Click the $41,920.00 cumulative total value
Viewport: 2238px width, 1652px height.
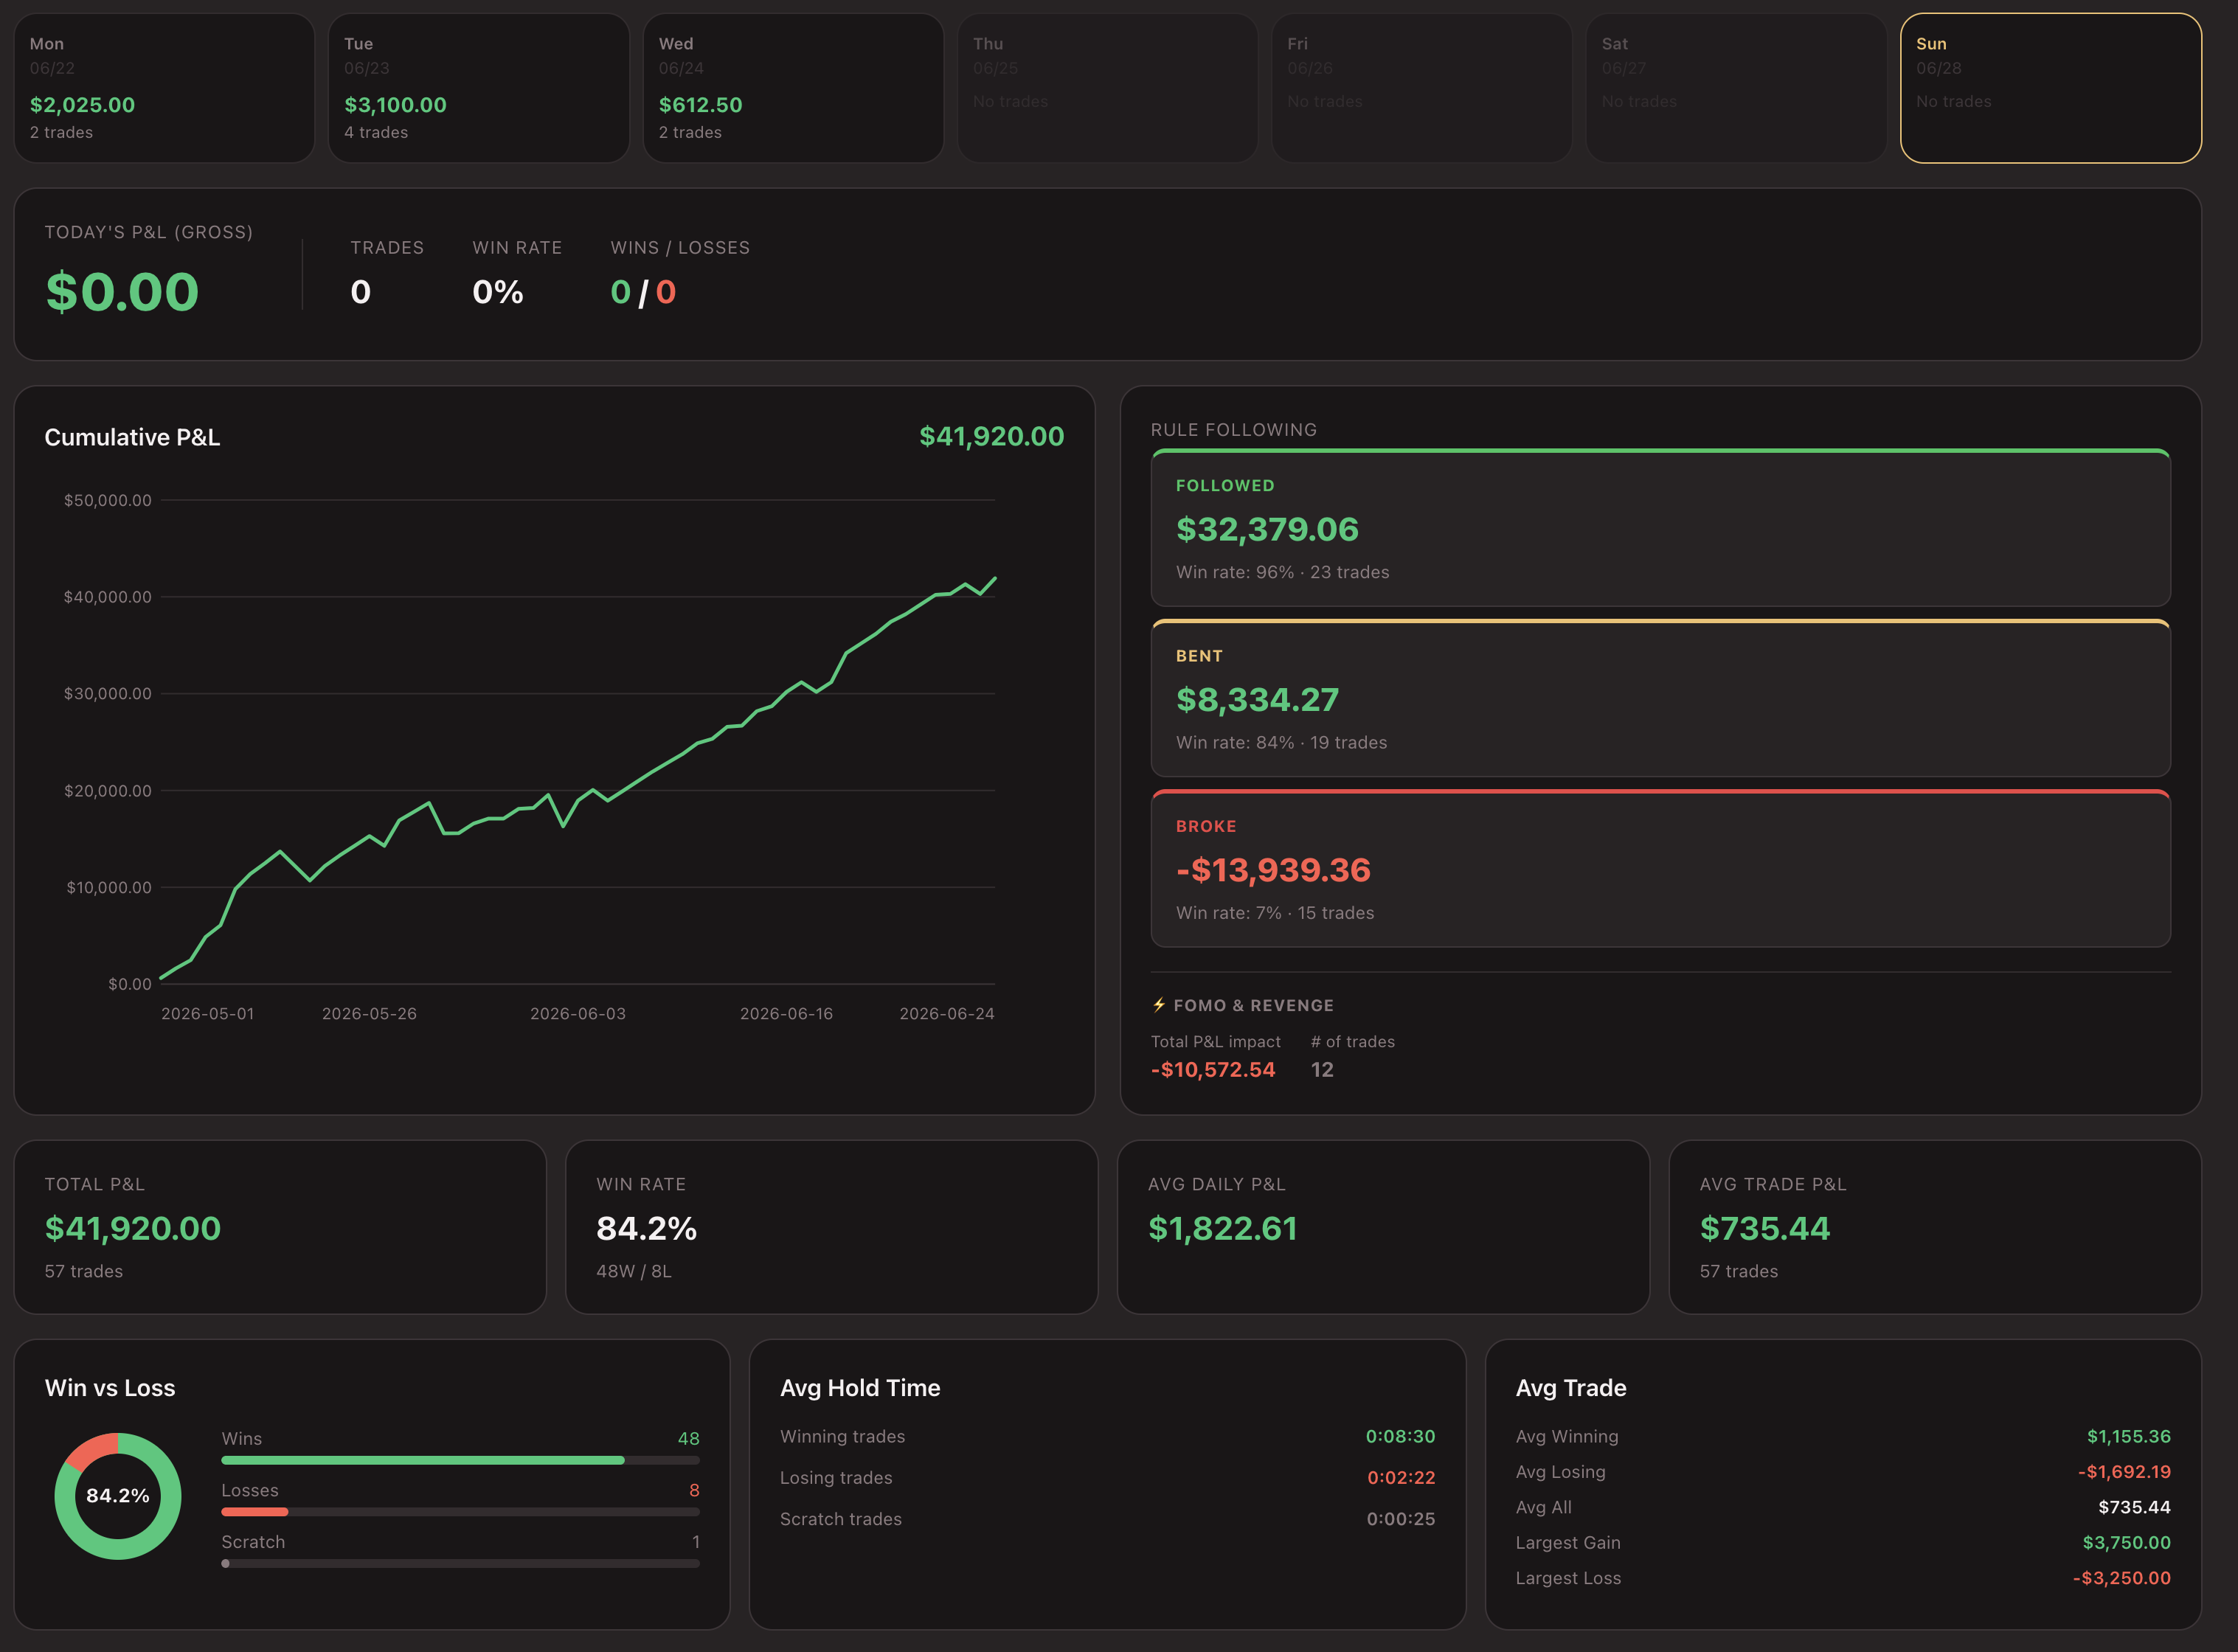click(x=992, y=436)
